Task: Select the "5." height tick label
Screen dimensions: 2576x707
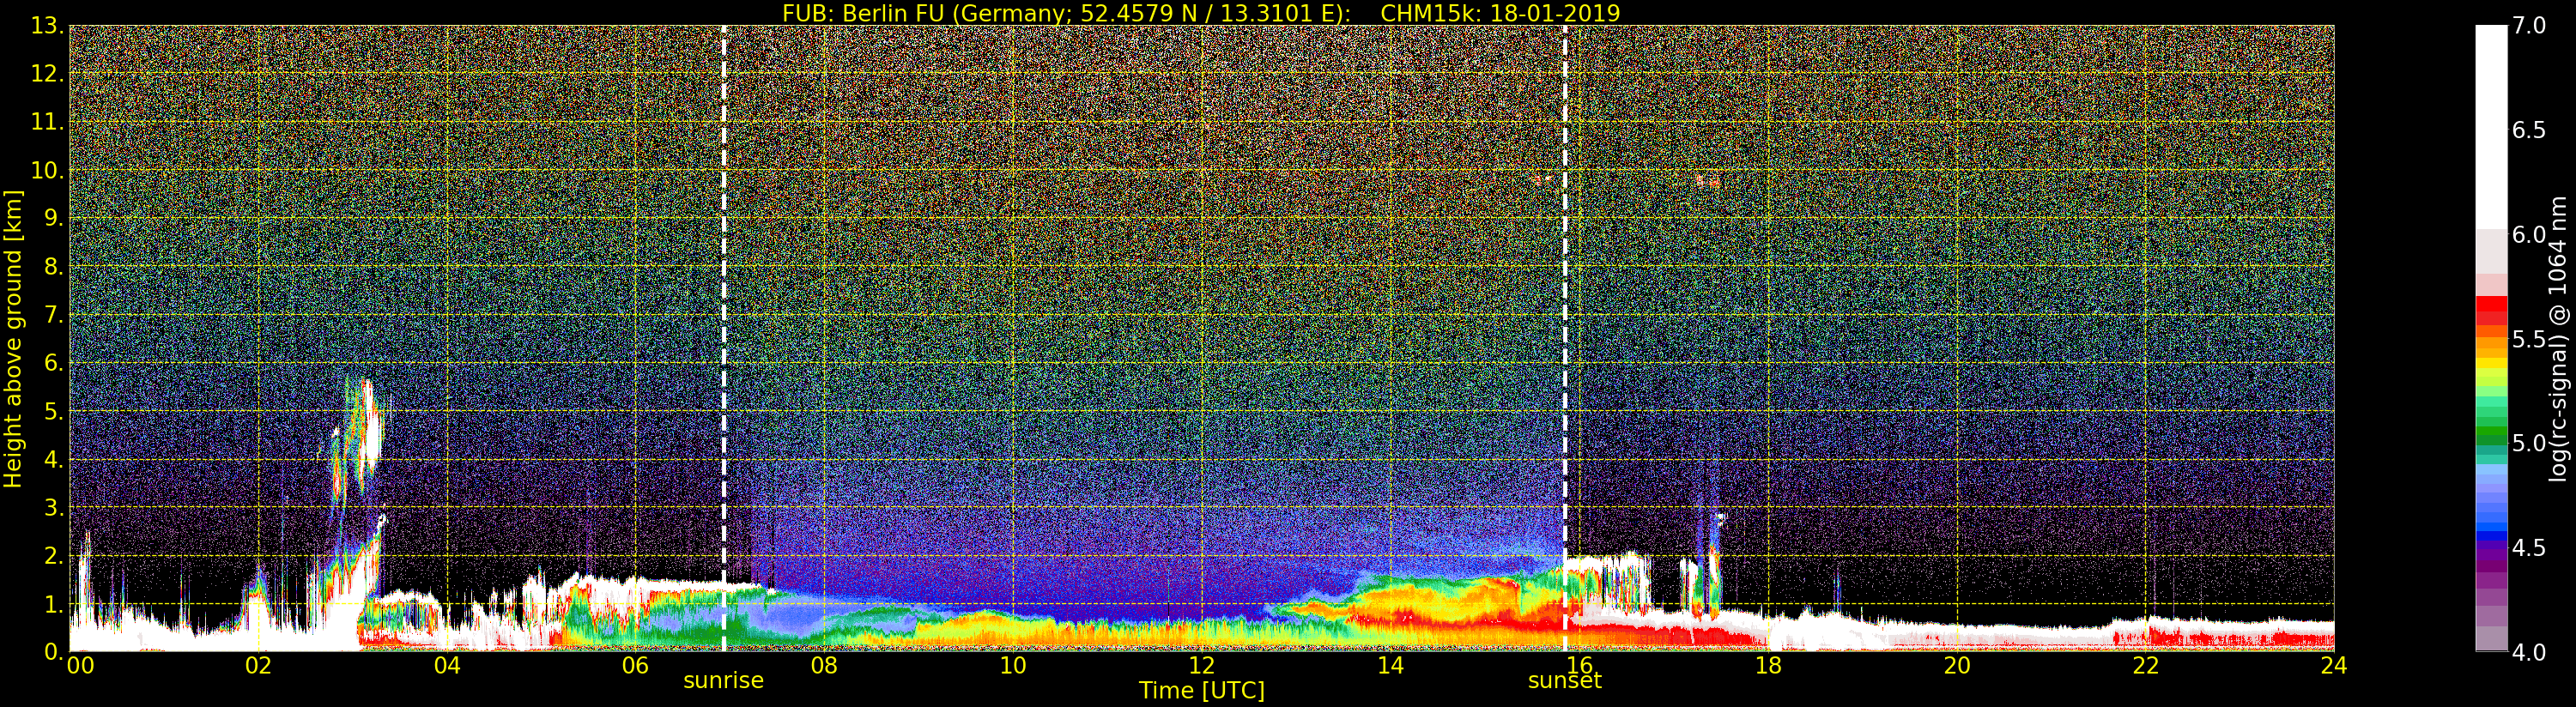Action: pos(54,411)
